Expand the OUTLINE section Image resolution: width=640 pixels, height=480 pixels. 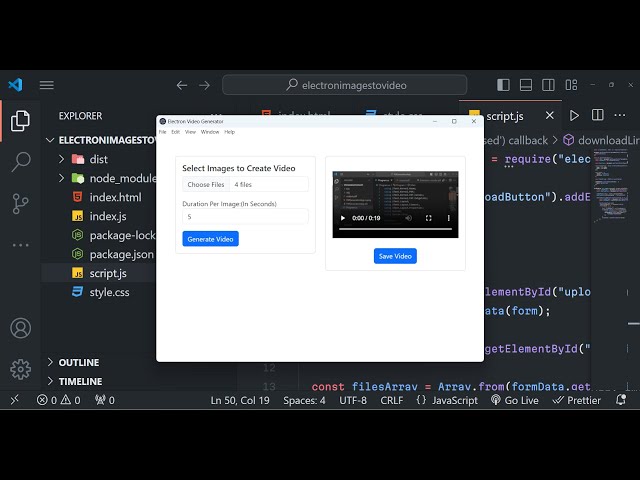(78, 362)
